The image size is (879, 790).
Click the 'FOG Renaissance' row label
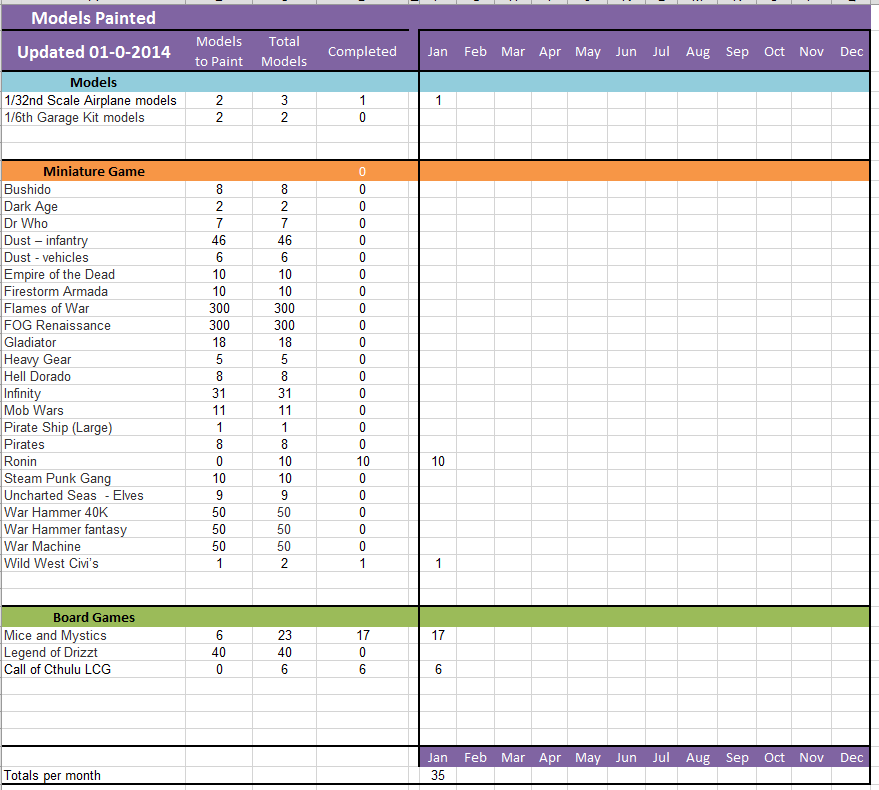coord(94,325)
